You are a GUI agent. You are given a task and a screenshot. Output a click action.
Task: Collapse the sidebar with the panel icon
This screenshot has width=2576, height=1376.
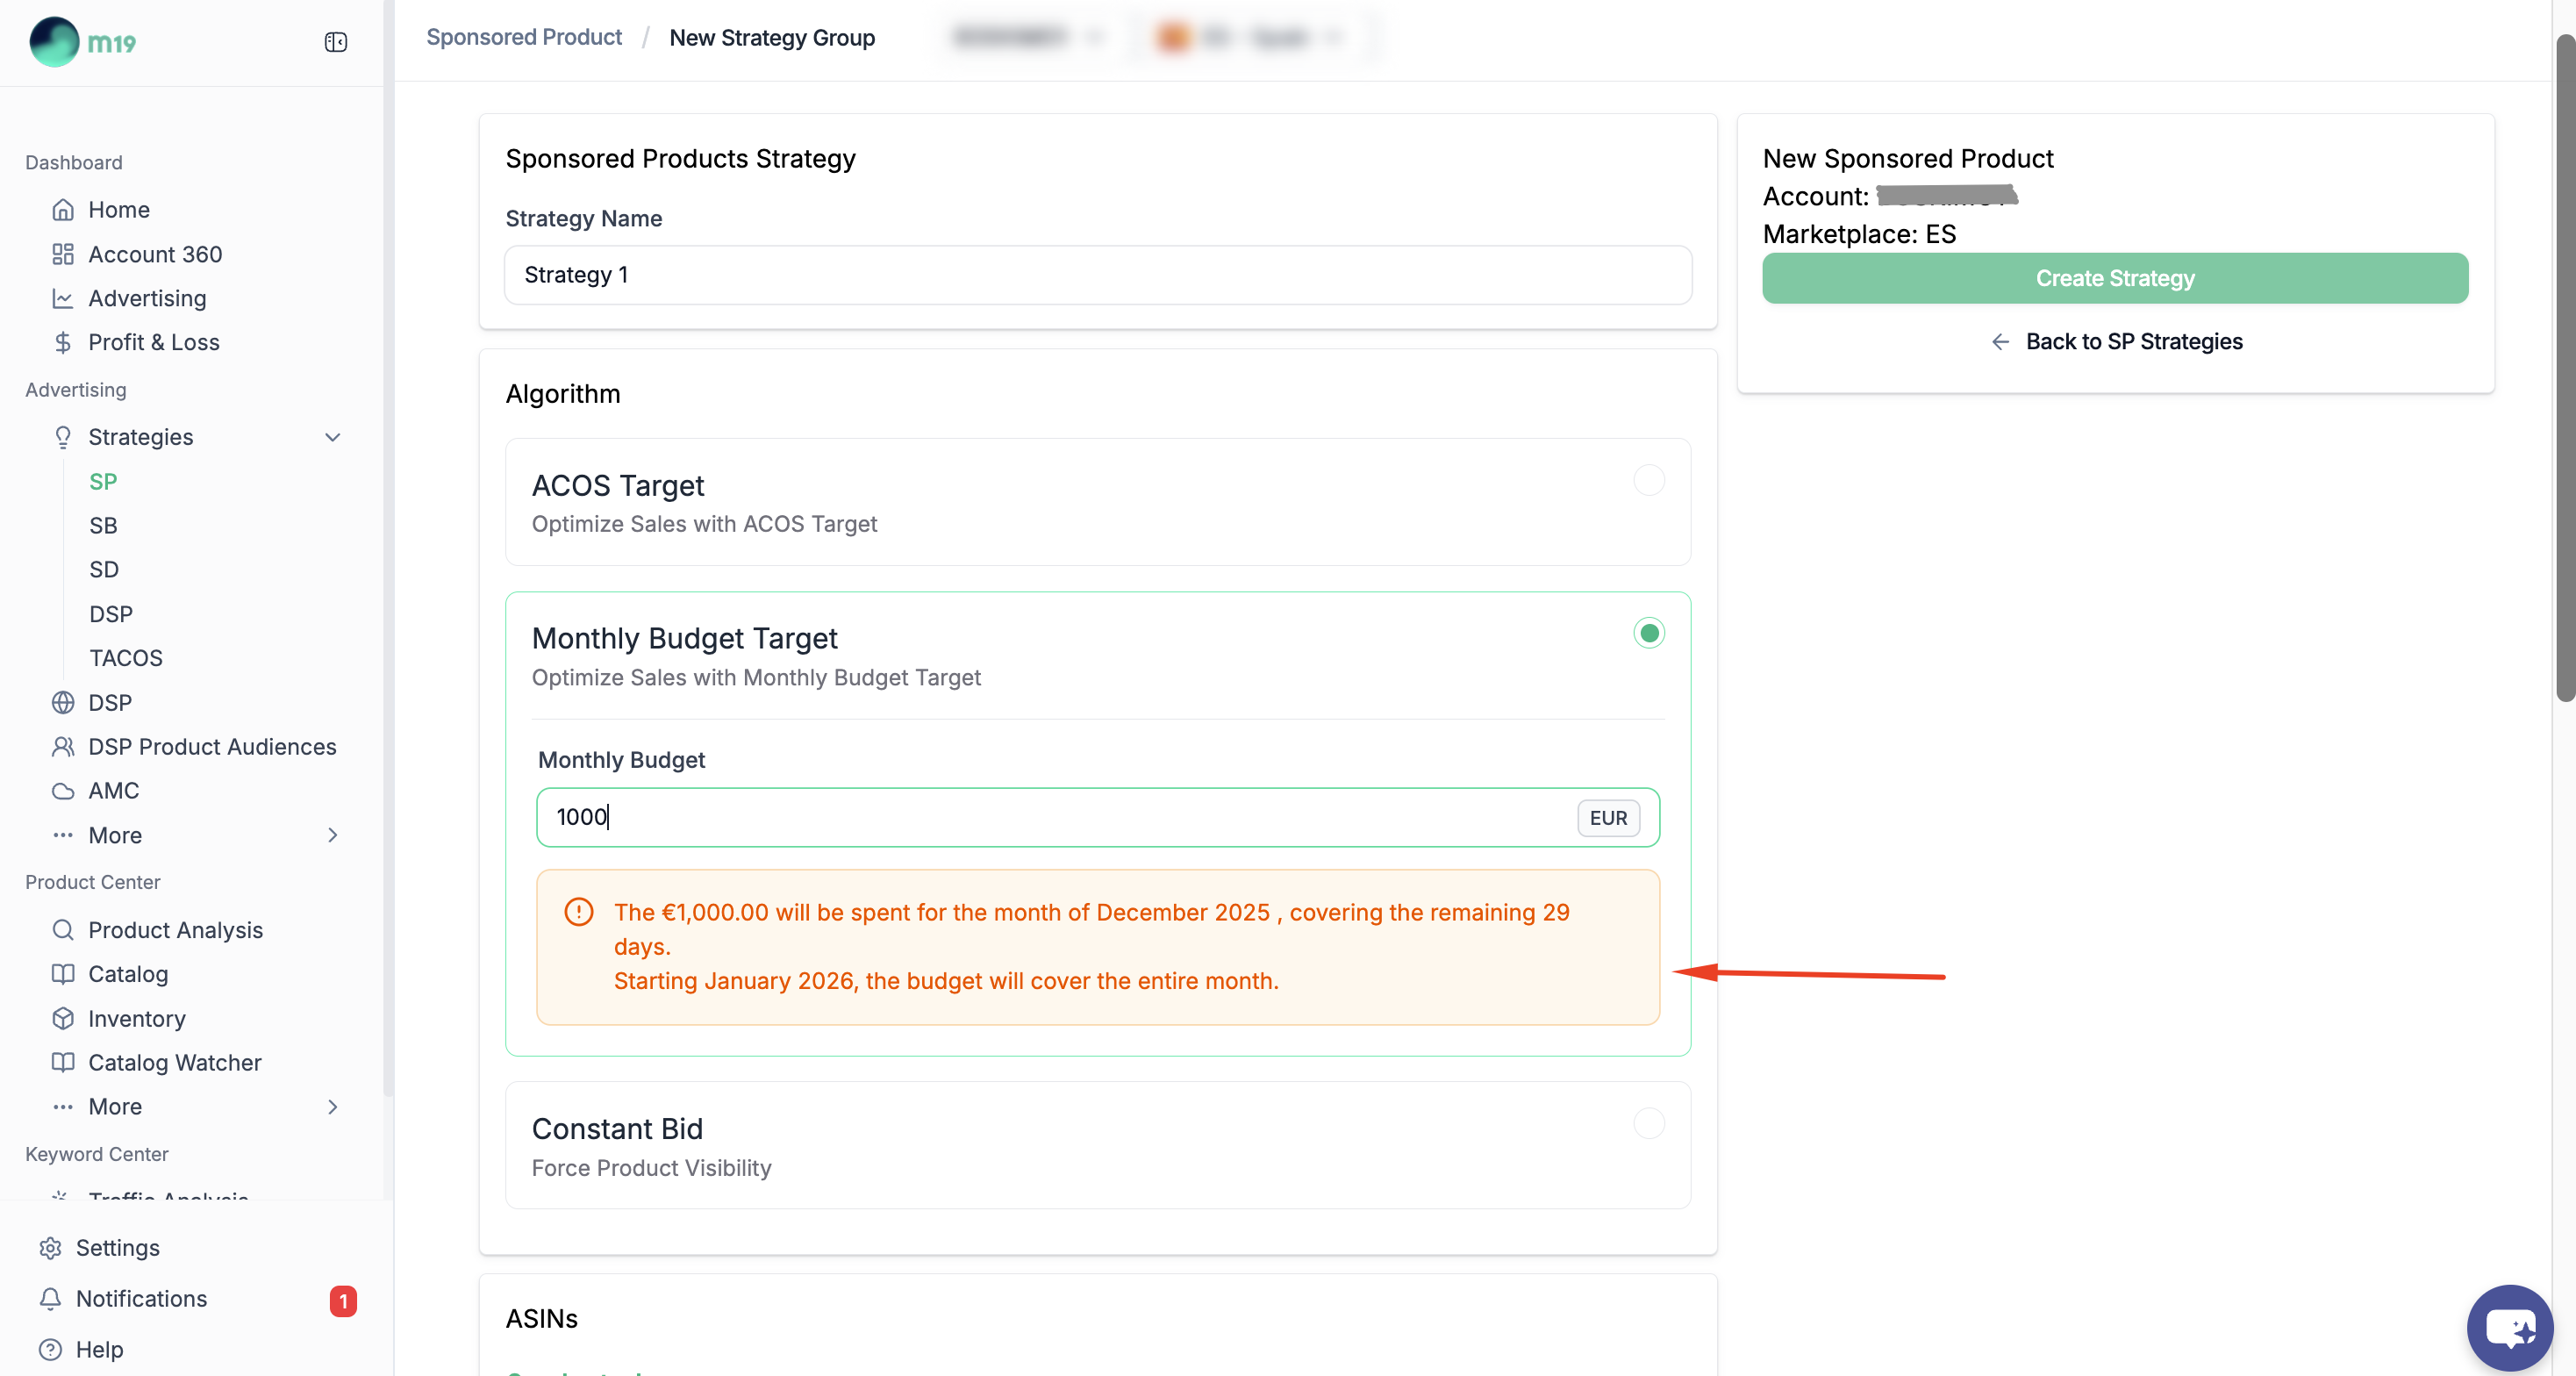[x=335, y=42]
